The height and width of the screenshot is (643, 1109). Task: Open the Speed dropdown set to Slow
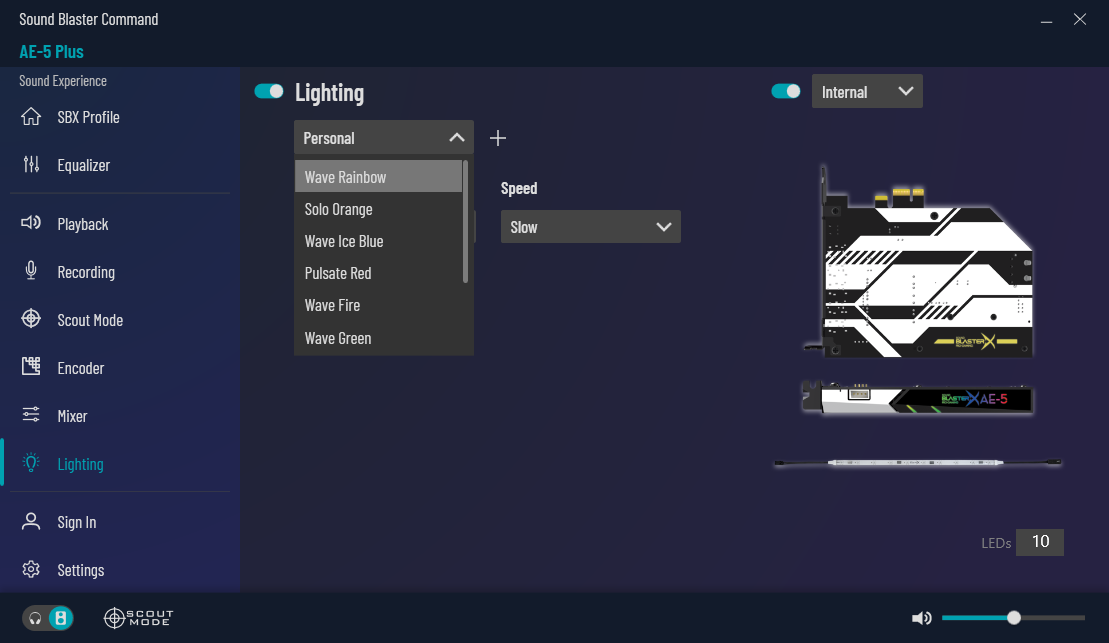[591, 226]
